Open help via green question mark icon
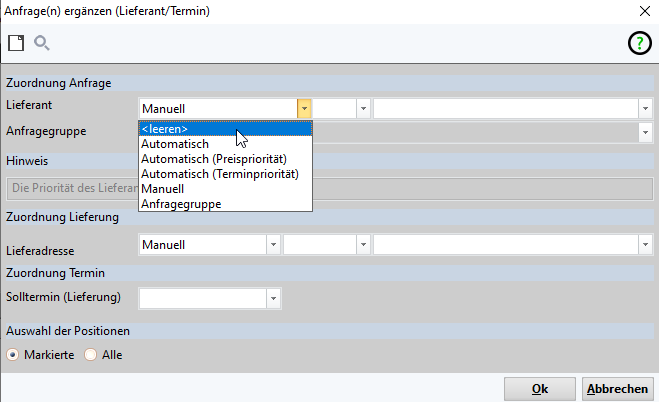The image size is (659, 402). [638, 43]
